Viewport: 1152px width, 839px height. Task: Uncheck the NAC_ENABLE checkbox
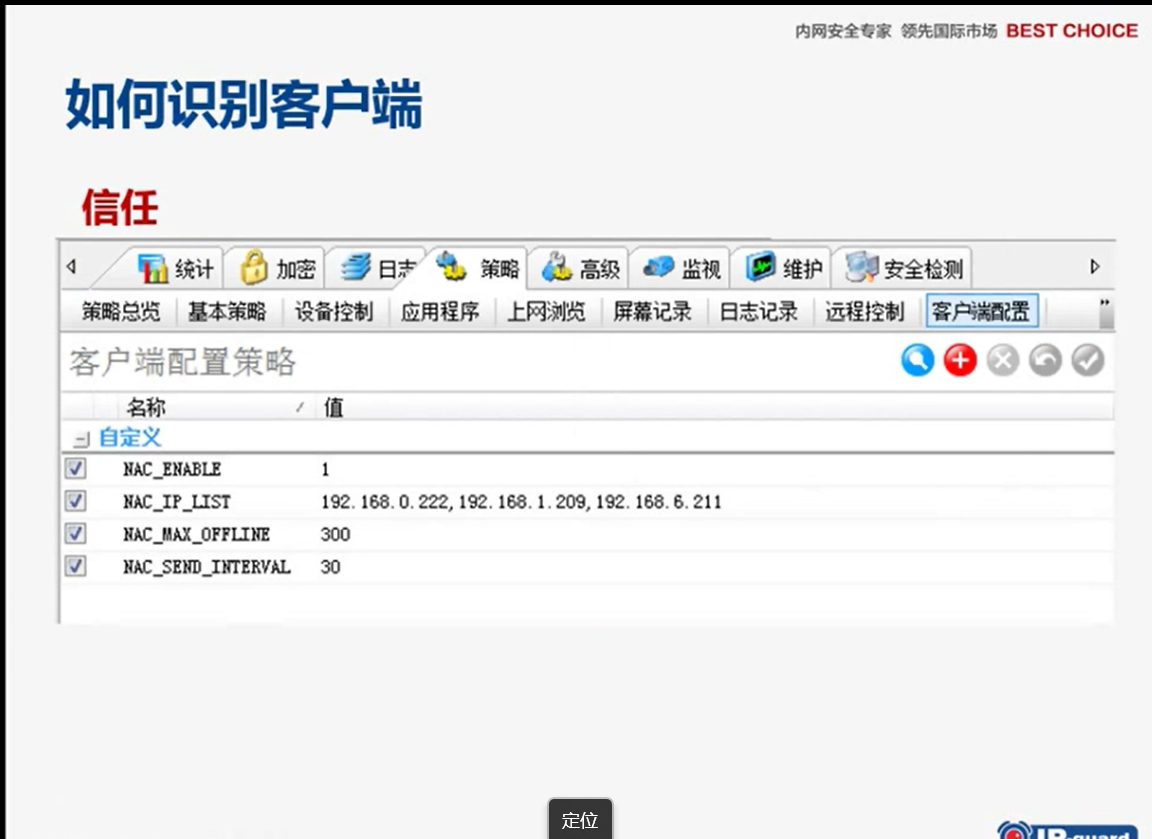(75, 469)
